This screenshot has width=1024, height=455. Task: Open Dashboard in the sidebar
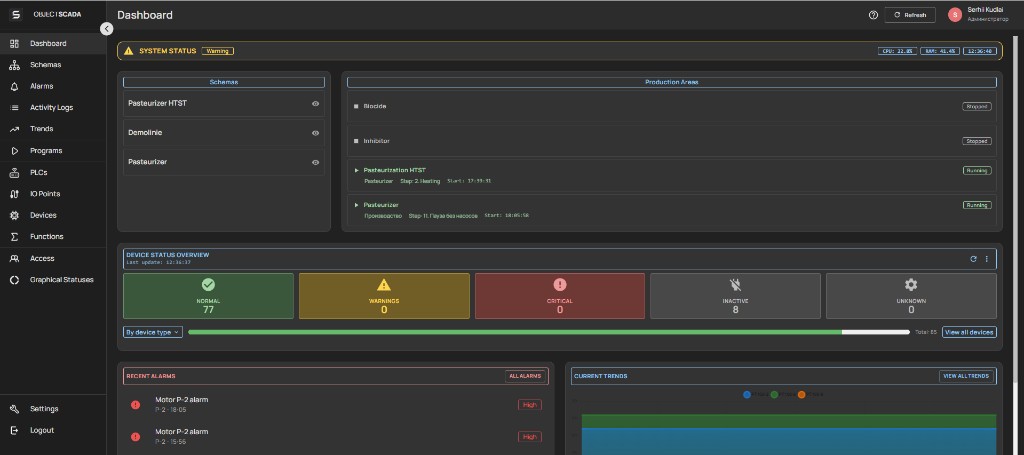(53, 44)
